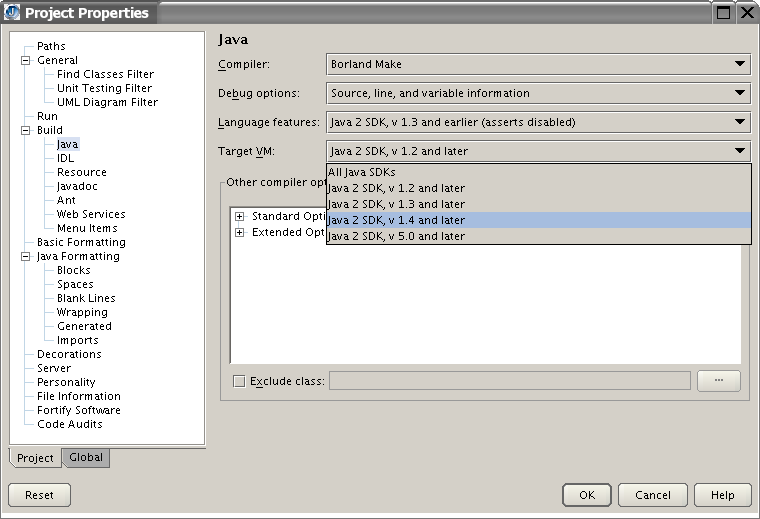Collapse the Java Formatting tree node

25,256
